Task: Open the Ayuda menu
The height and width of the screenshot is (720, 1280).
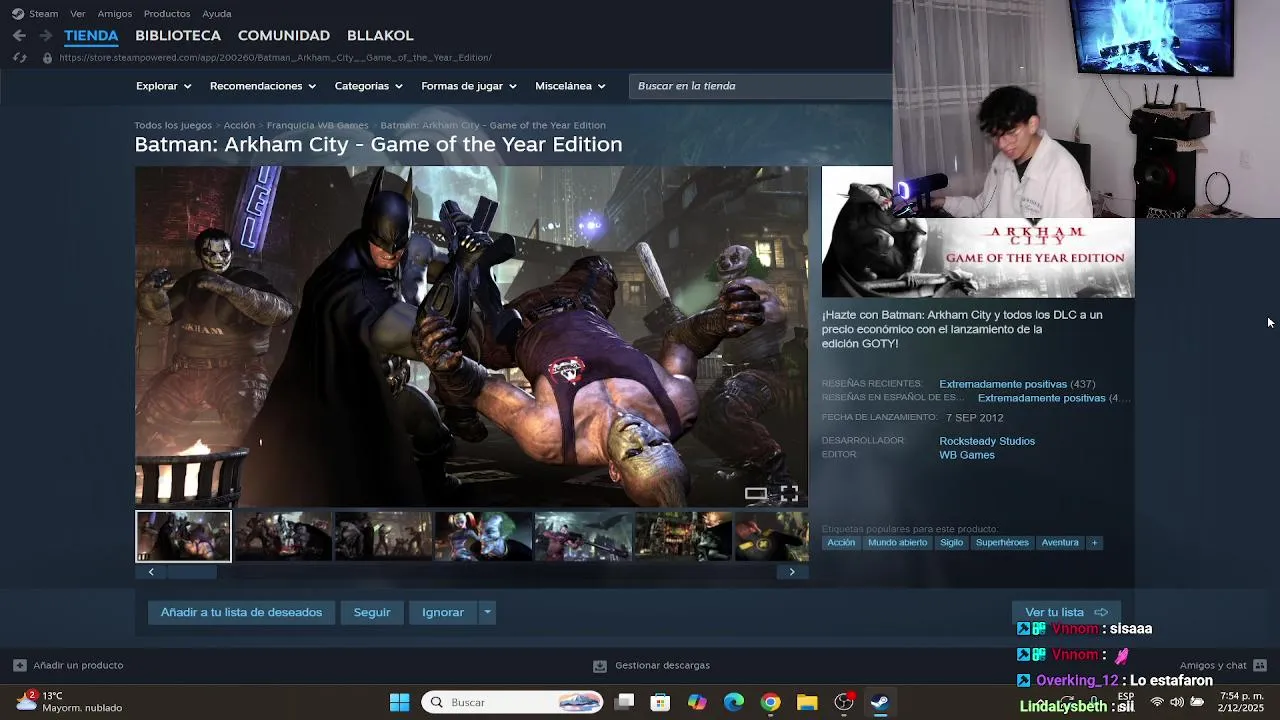Action: click(x=217, y=14)
